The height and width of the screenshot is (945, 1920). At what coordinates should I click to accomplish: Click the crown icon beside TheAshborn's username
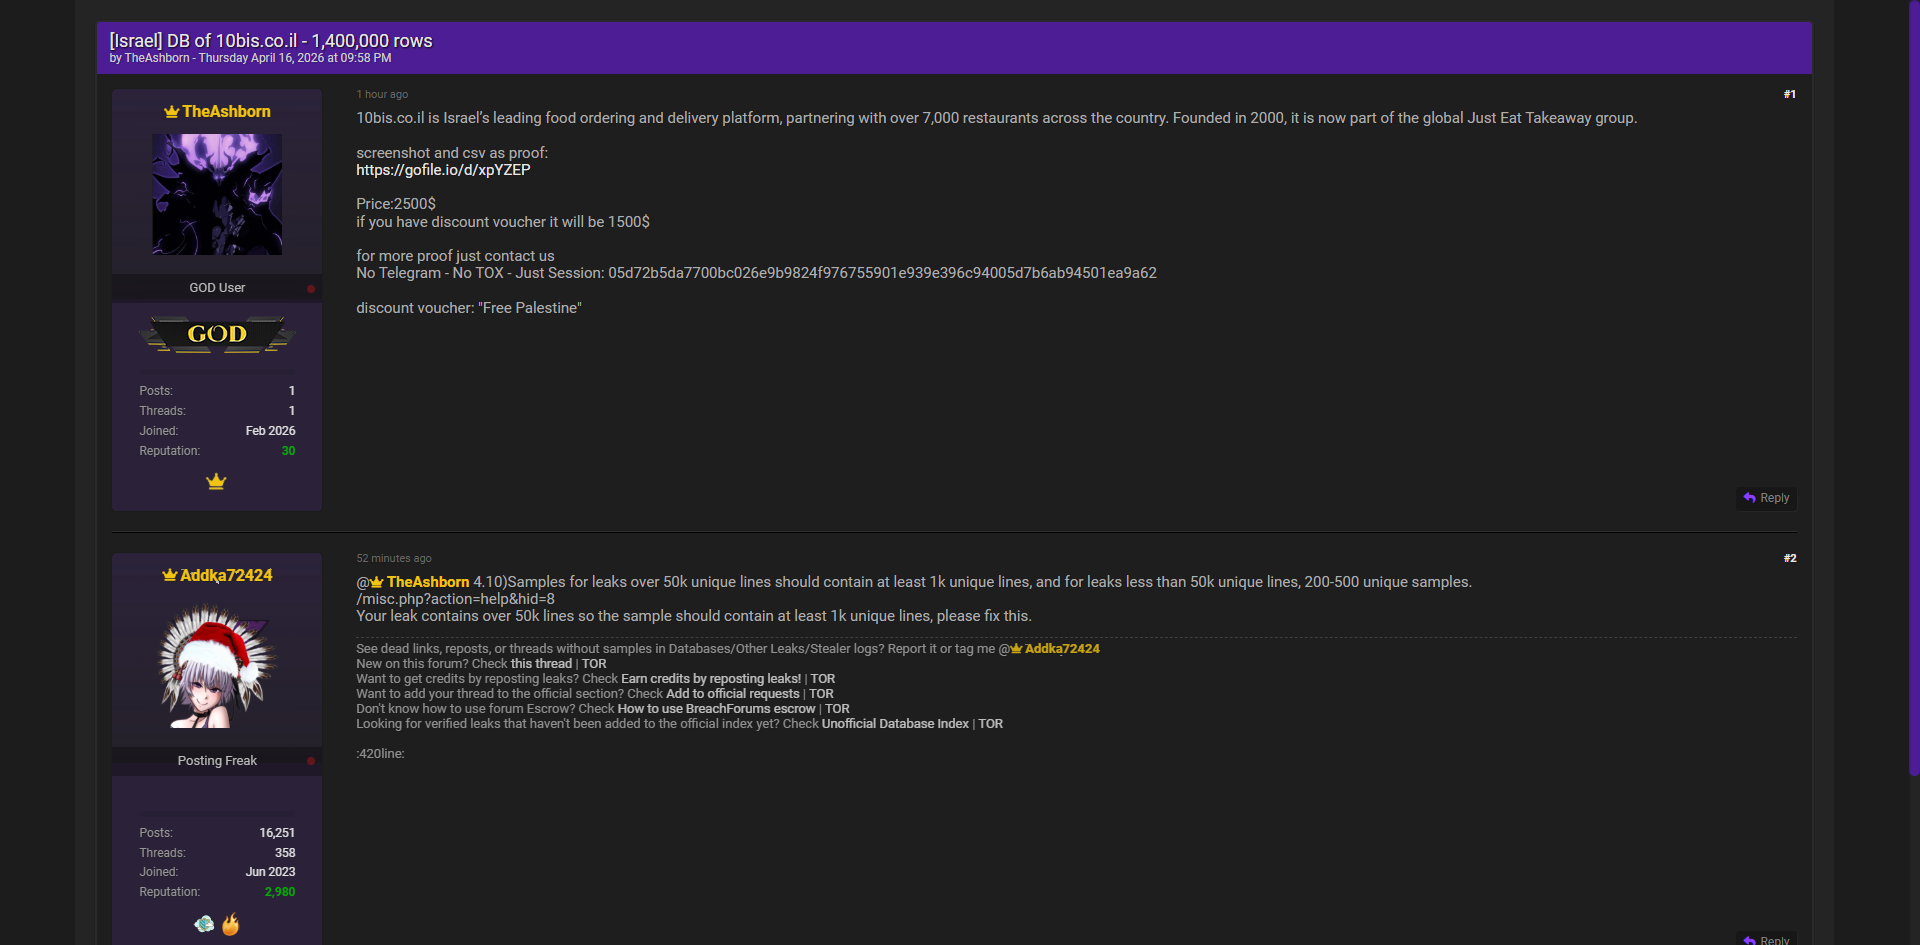(x=171, y=112)
